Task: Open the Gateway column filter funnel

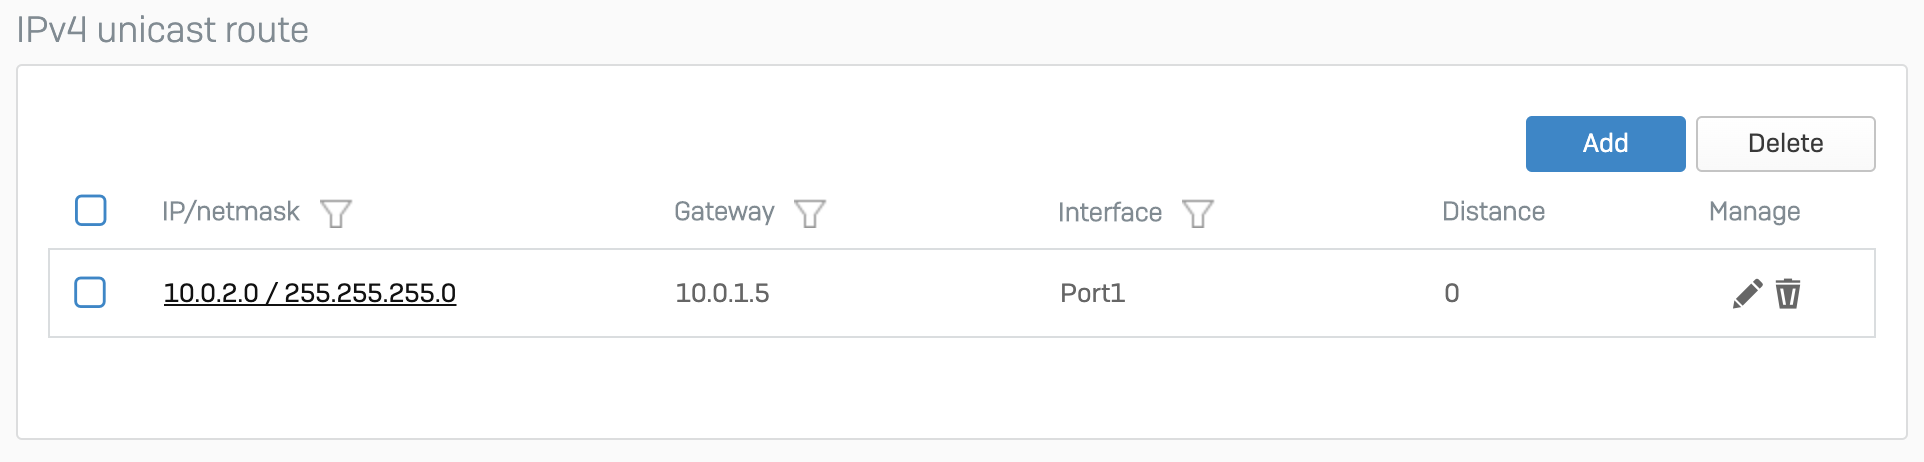Action: point(810,213)
